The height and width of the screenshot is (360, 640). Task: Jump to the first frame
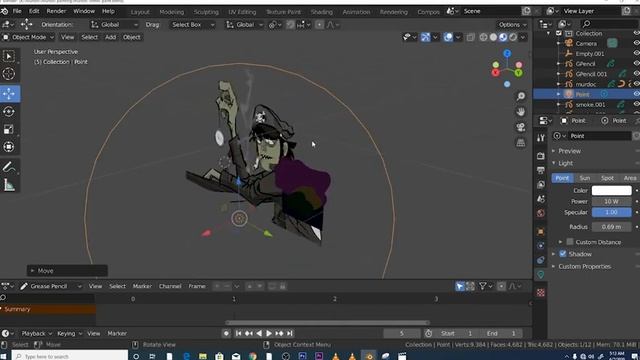238,333
